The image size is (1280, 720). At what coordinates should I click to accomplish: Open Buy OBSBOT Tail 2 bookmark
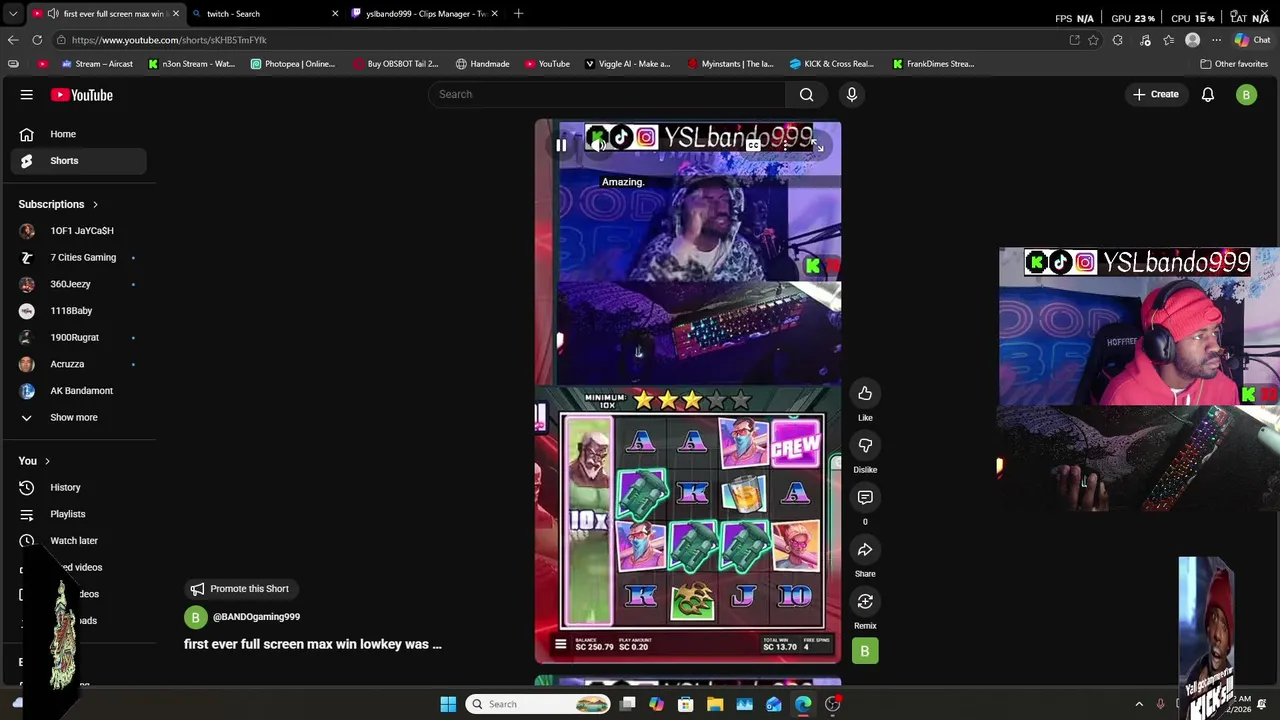tap(396, 64)
